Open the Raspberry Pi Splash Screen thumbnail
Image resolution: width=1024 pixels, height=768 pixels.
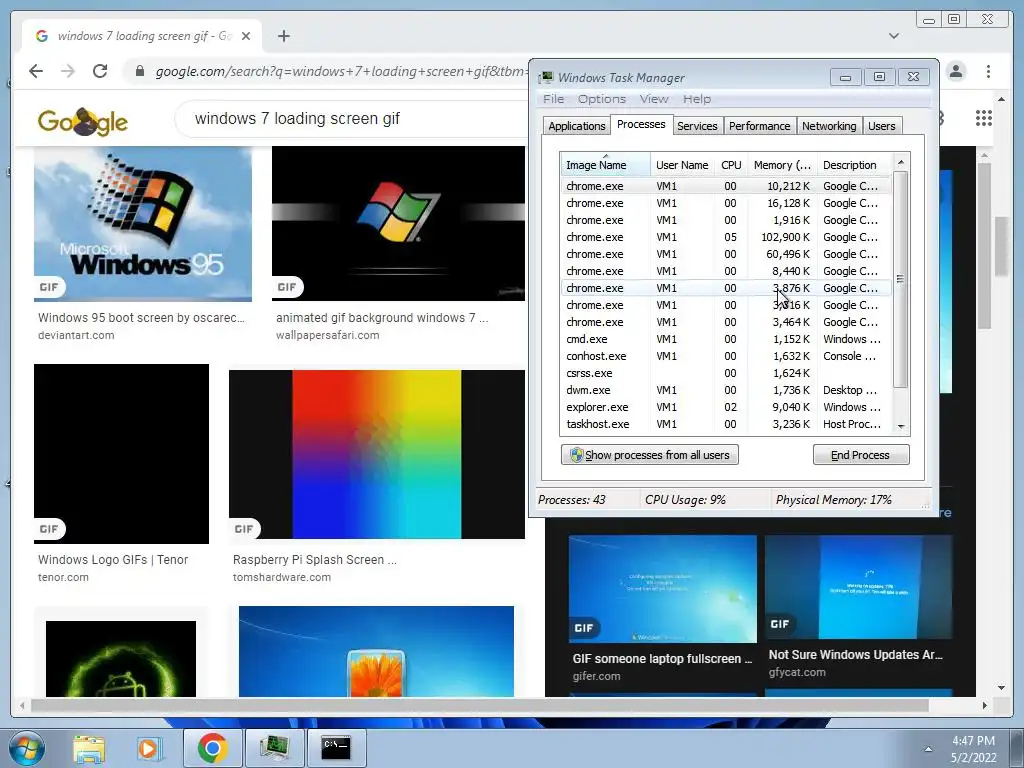[x=377, y=455]
